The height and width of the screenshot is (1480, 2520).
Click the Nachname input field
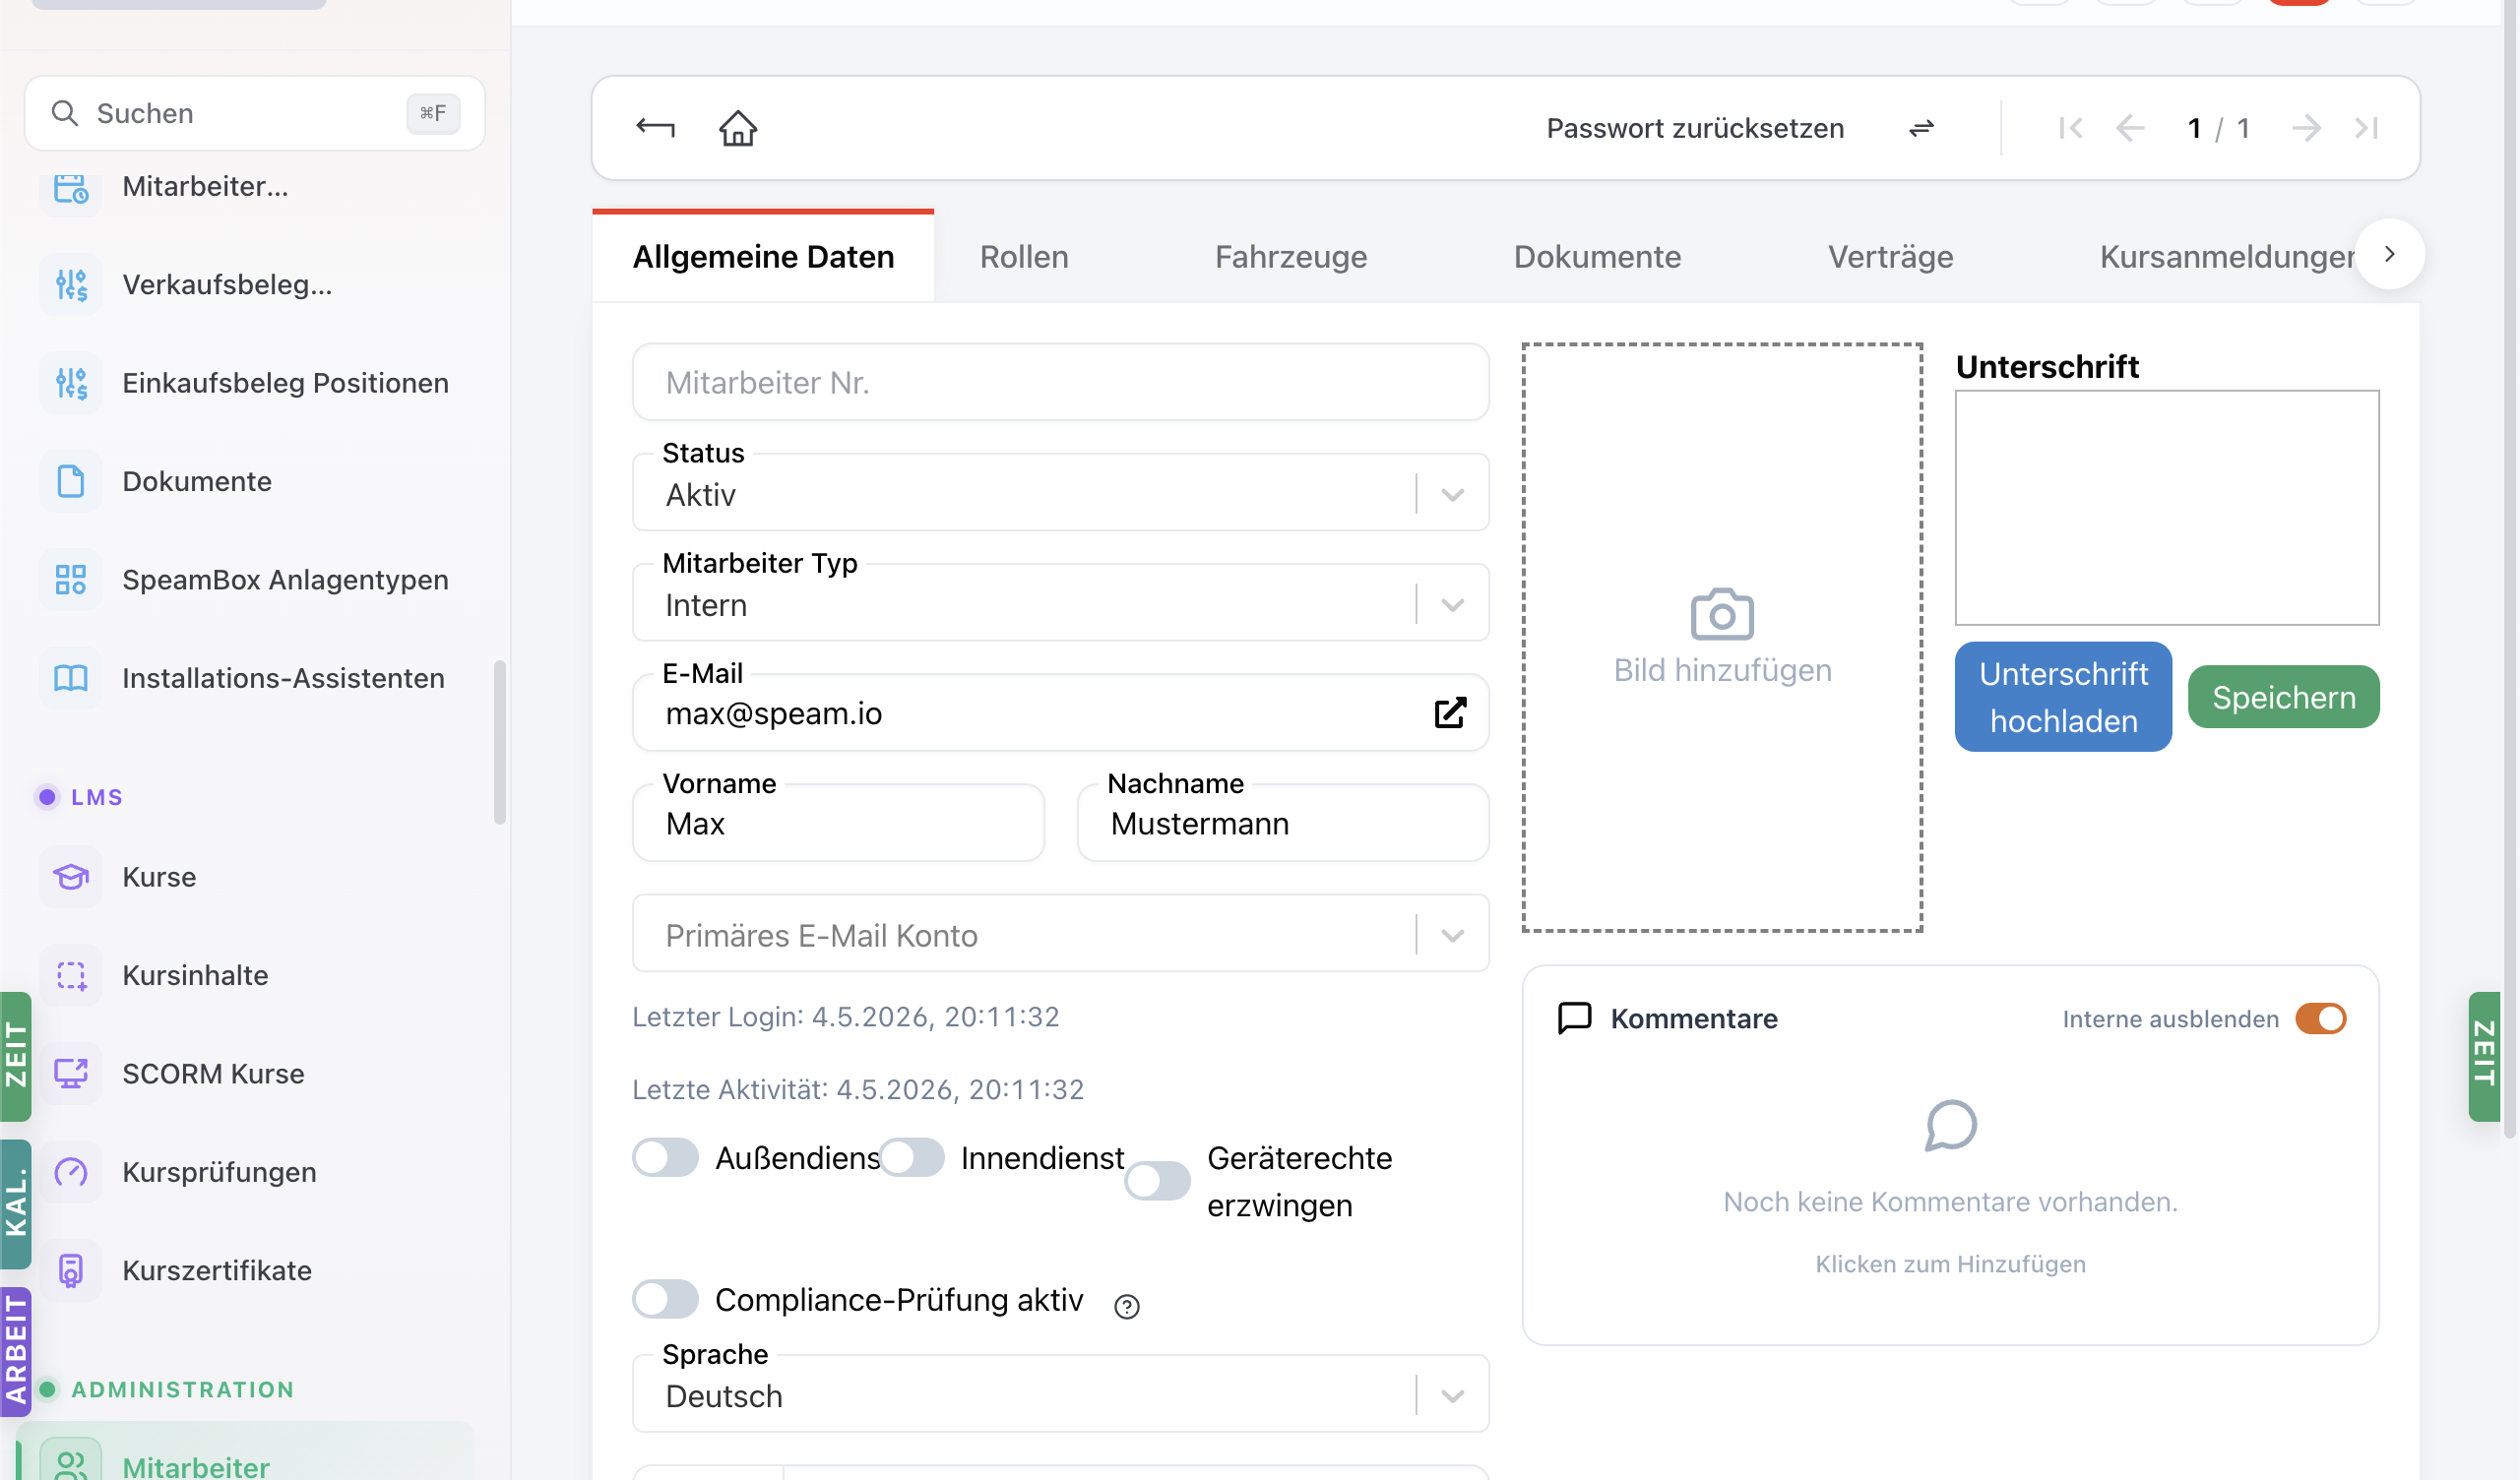[1283, 822]
